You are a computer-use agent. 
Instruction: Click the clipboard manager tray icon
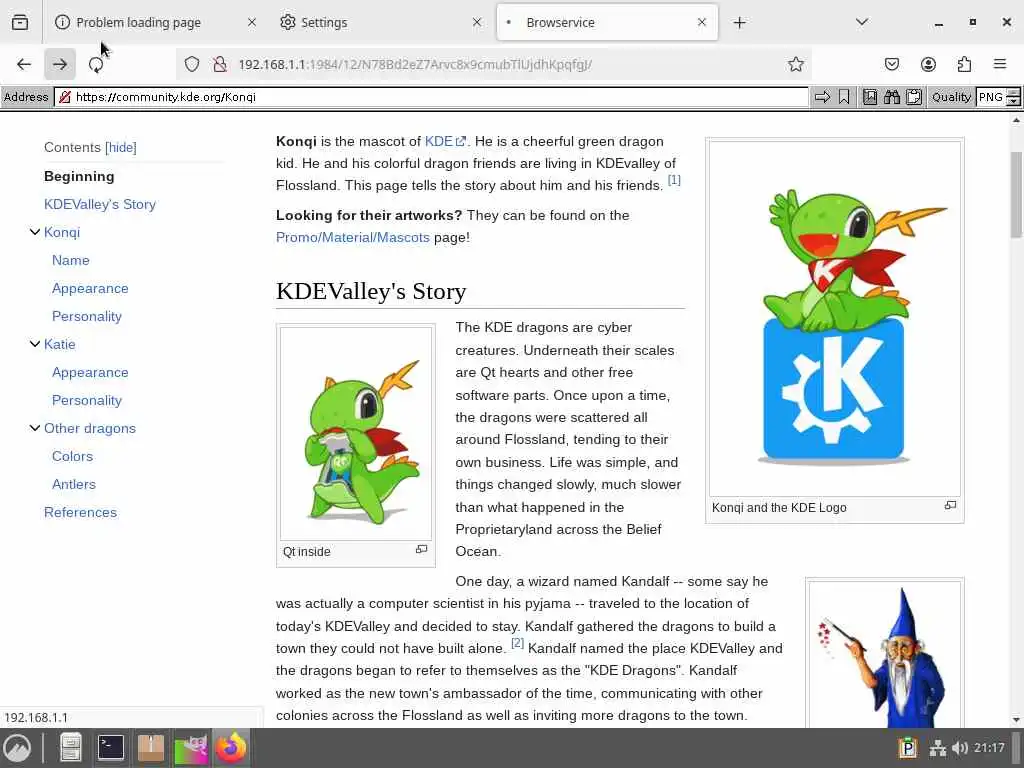[907, 748]
